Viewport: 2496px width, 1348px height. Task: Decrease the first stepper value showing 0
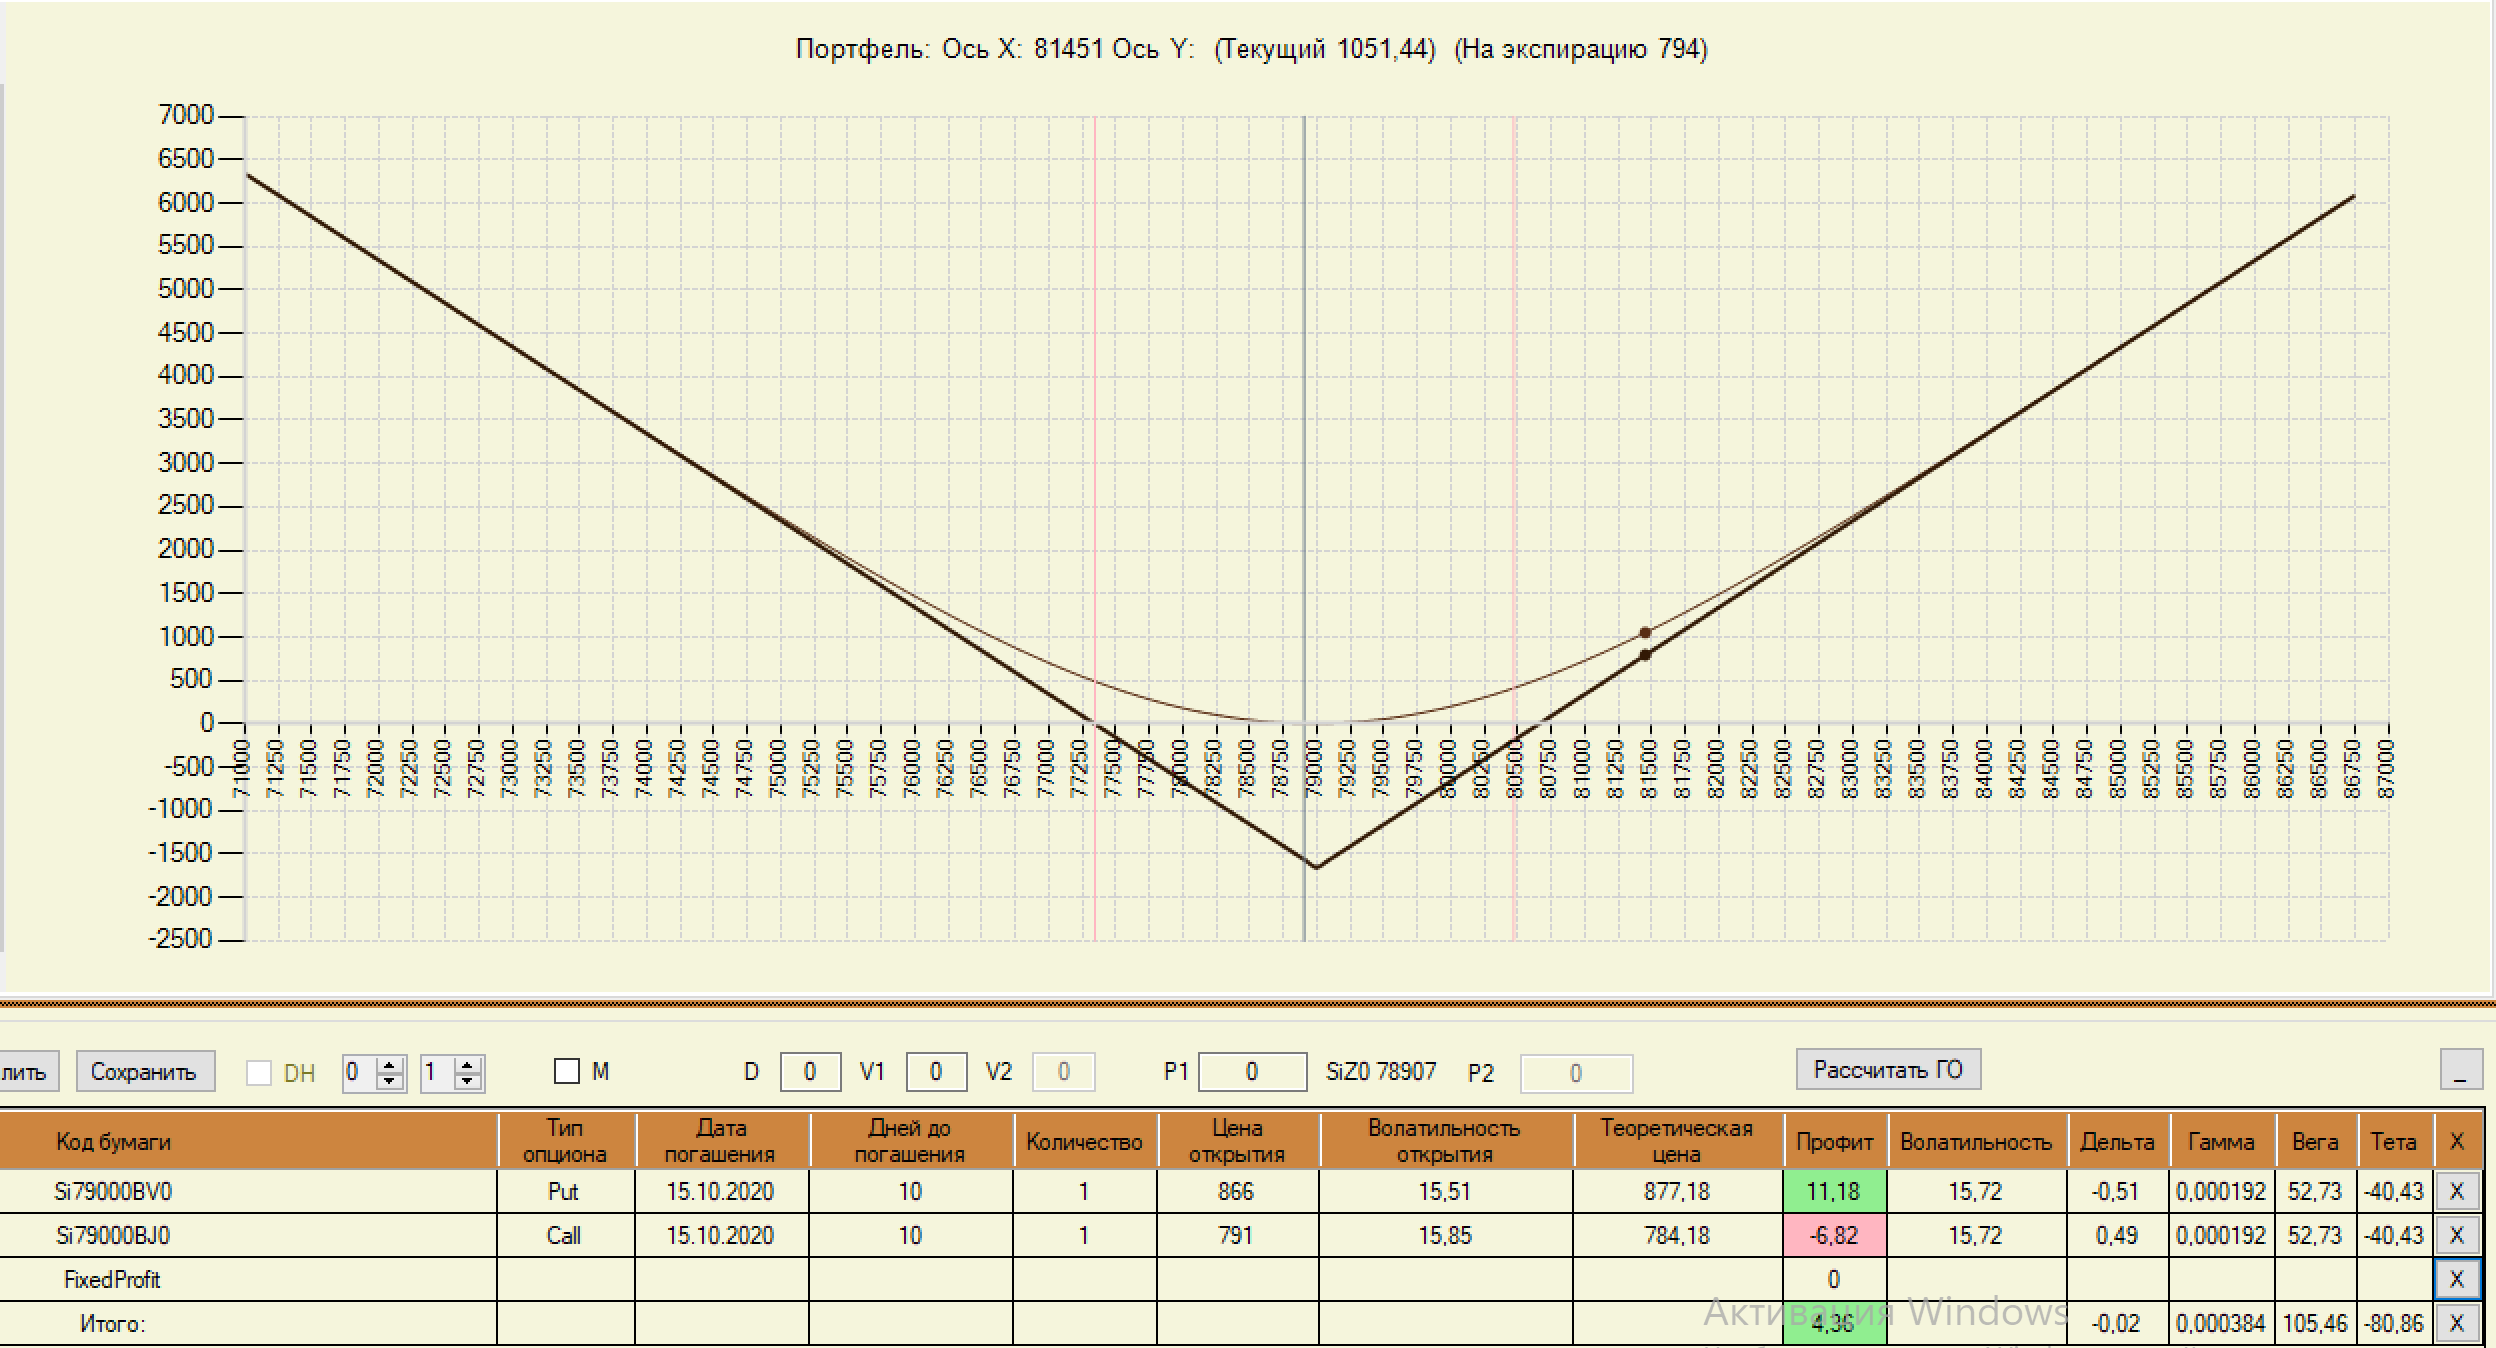tap(390, 1081)
